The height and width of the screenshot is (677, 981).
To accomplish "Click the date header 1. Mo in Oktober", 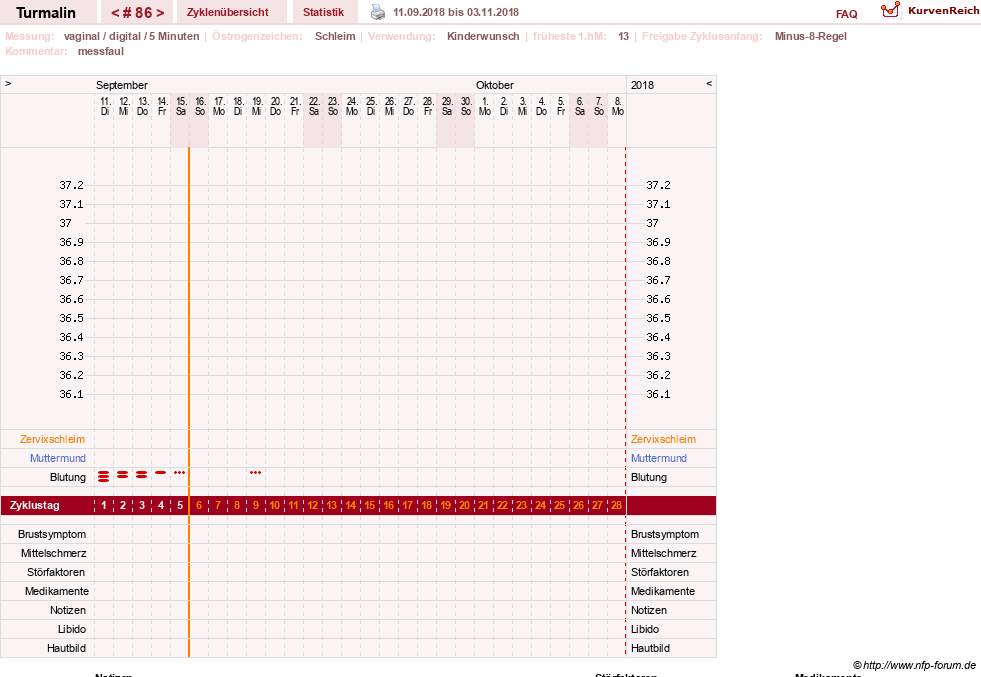I will pos(485,106).
